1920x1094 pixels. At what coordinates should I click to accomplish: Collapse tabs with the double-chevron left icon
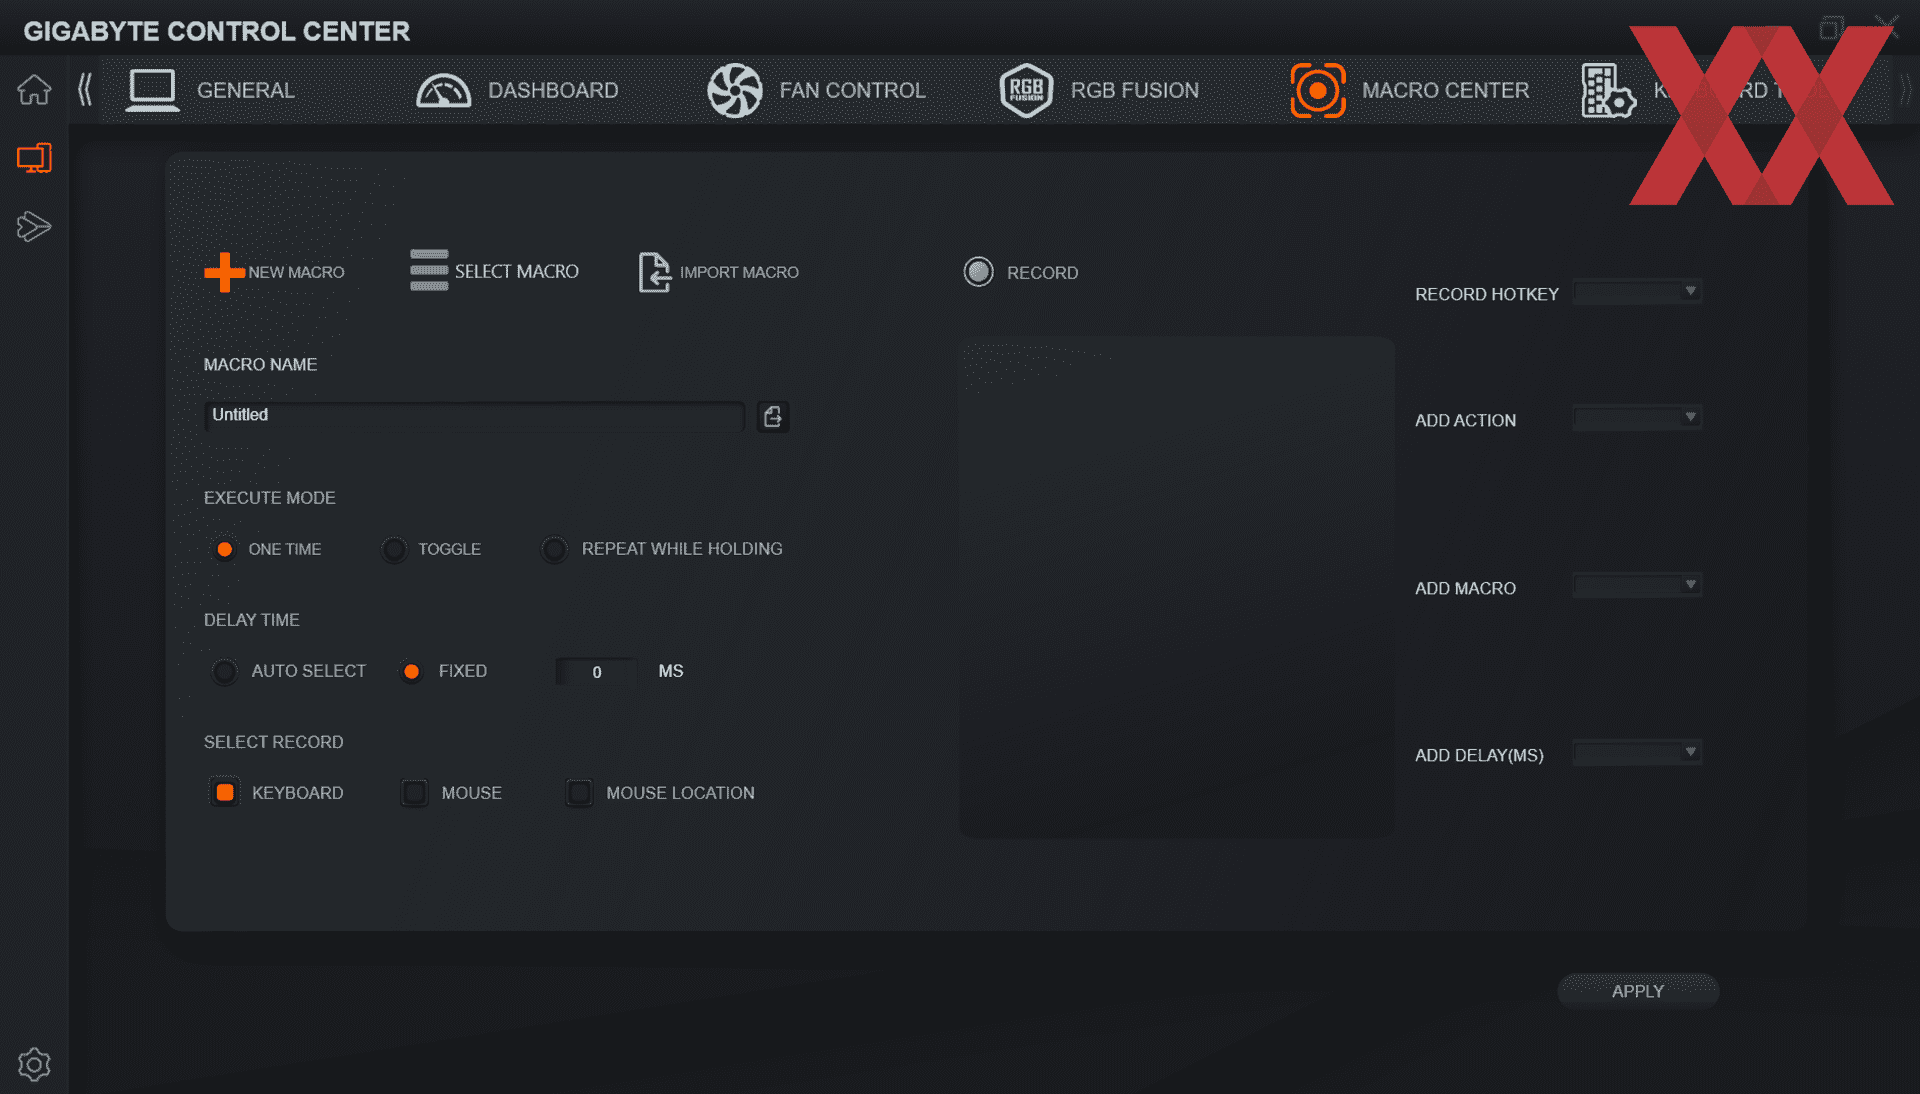85,90
